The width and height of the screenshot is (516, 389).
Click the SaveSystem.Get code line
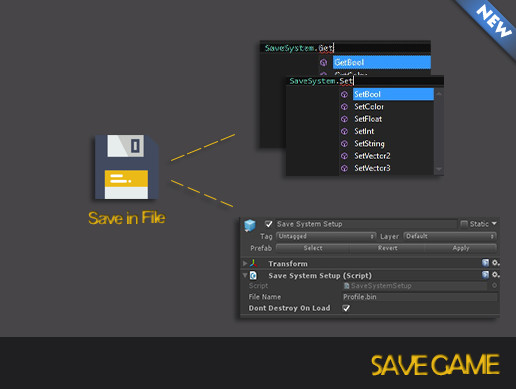[x=345, y=48]
